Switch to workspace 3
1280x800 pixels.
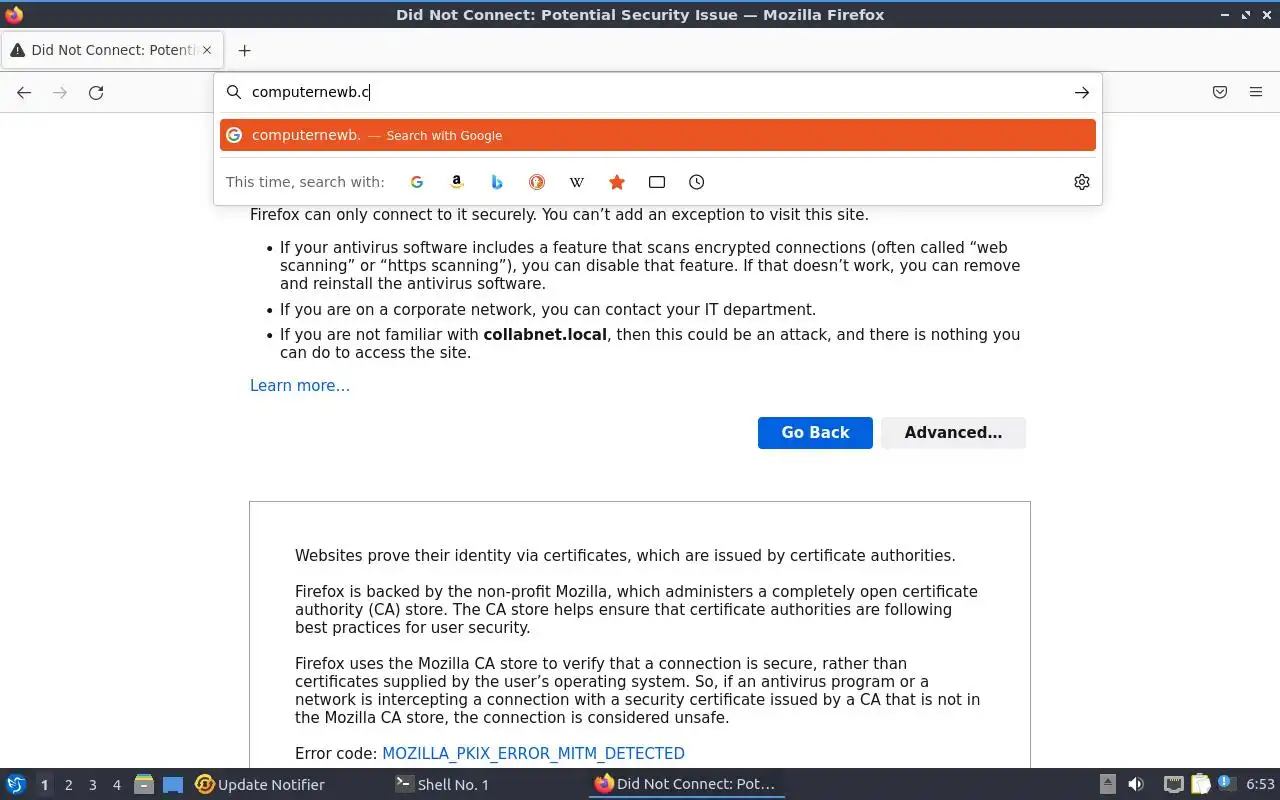pyautogui.click(x=92, y=785)
